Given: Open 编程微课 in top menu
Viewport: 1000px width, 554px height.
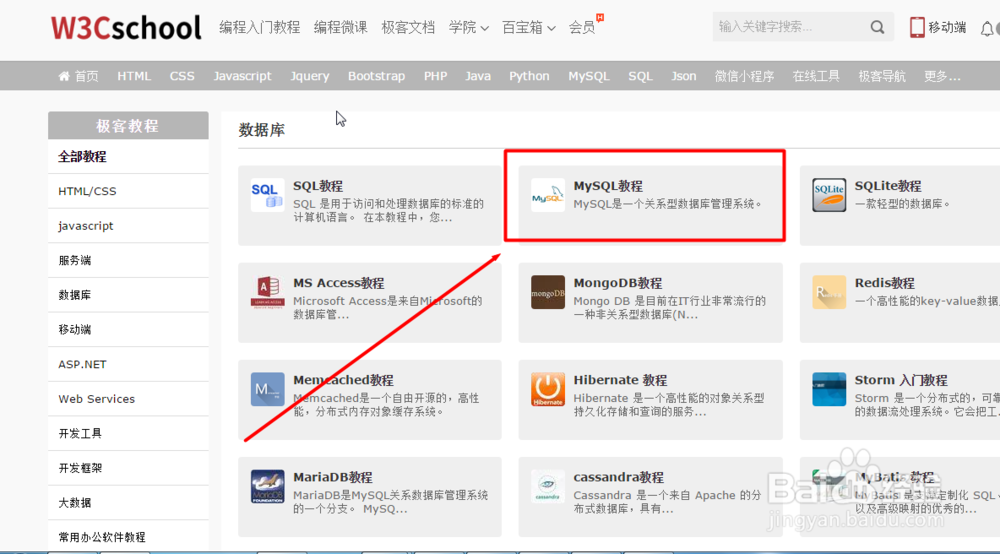Looking at the screenshot, I should 341,27.
